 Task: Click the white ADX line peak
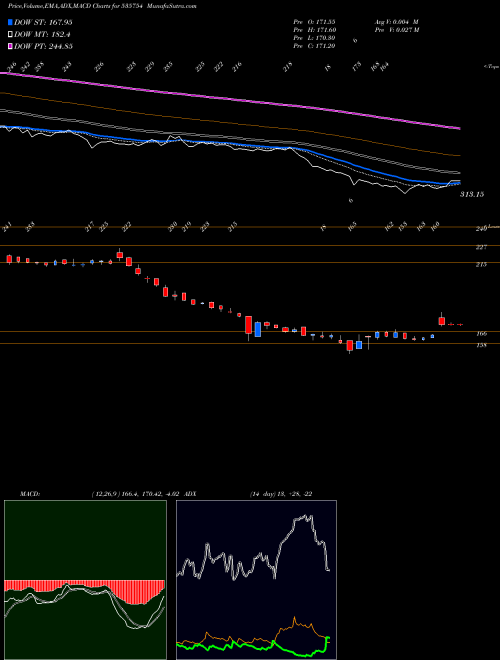[x=306, y=516]
